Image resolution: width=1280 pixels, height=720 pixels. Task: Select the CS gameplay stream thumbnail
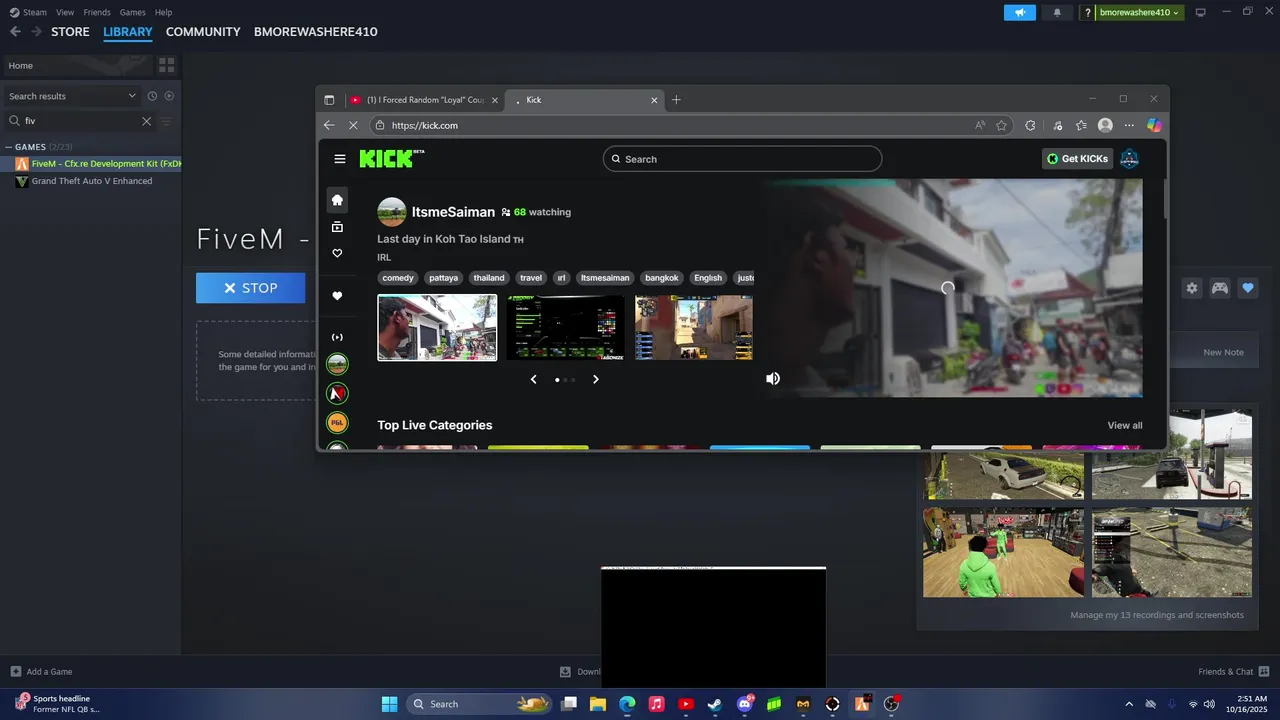[693, 327]
